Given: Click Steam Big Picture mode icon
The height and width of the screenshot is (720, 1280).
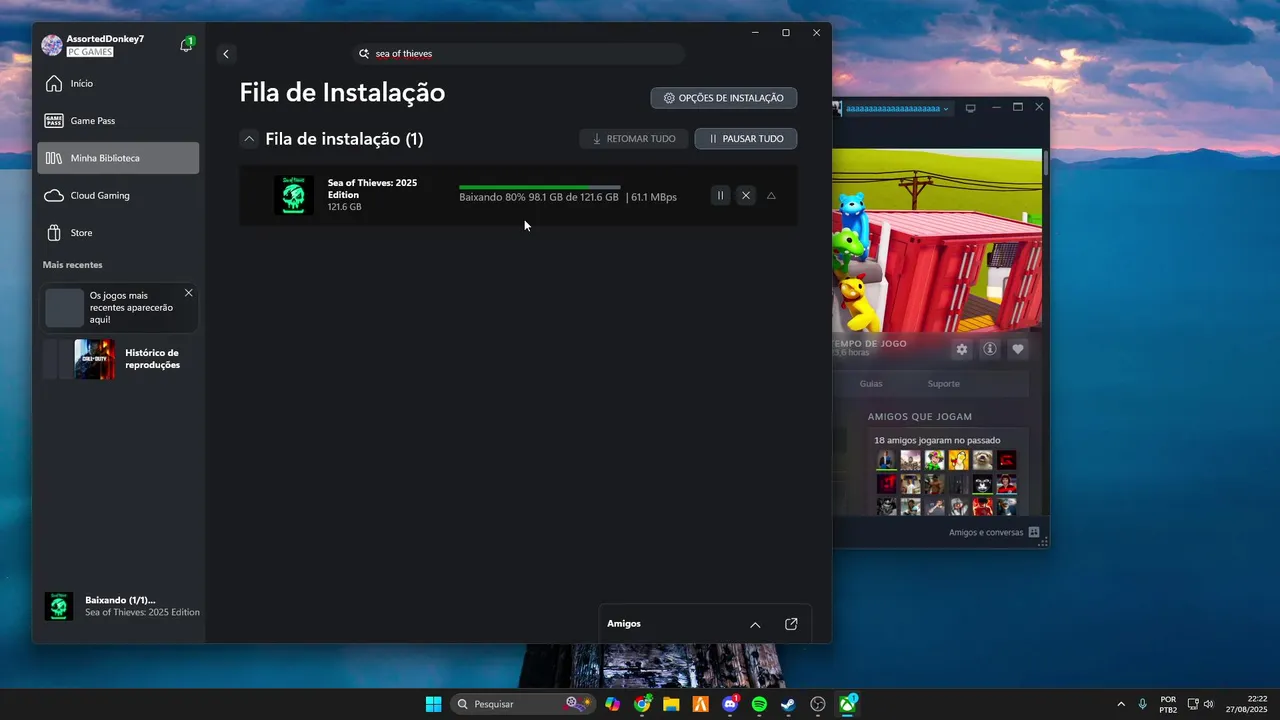Looking at the screenshot, I should point(970,108).
